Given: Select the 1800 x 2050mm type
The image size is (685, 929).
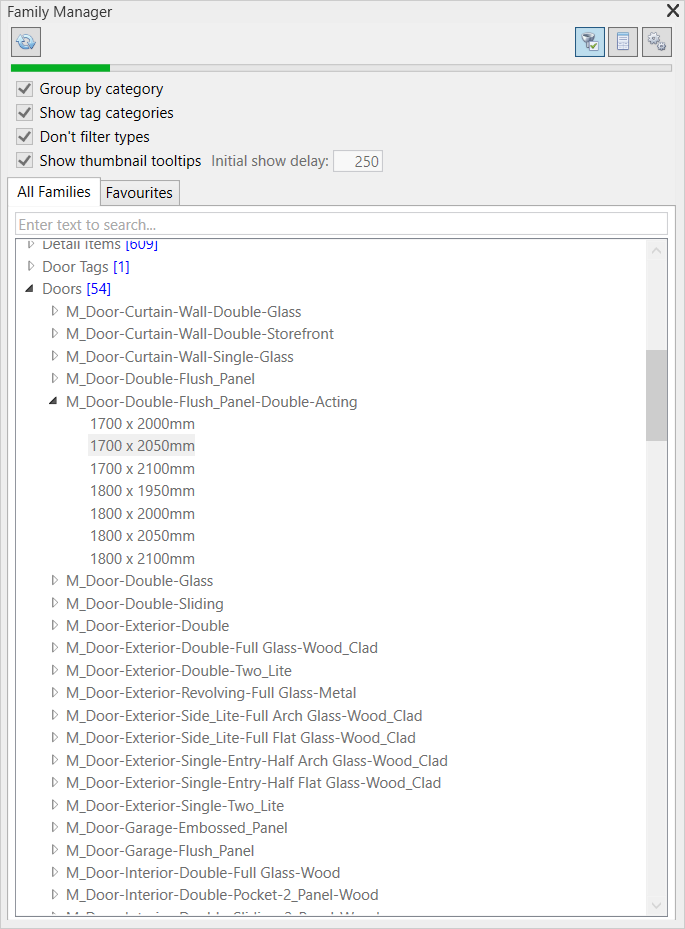Looking at the screenshot, I should [142, 536].
